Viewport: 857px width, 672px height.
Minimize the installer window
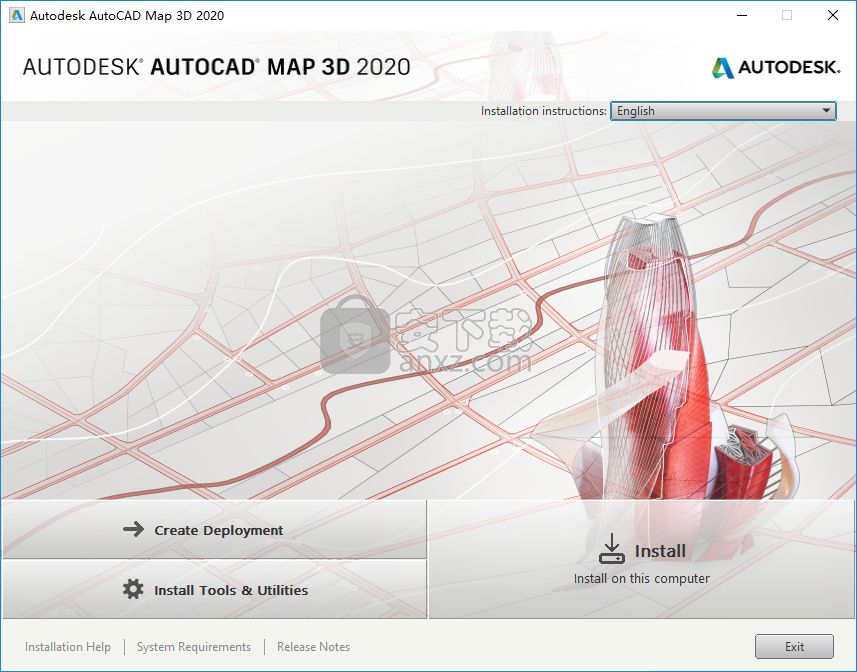[x=742, y=15]
